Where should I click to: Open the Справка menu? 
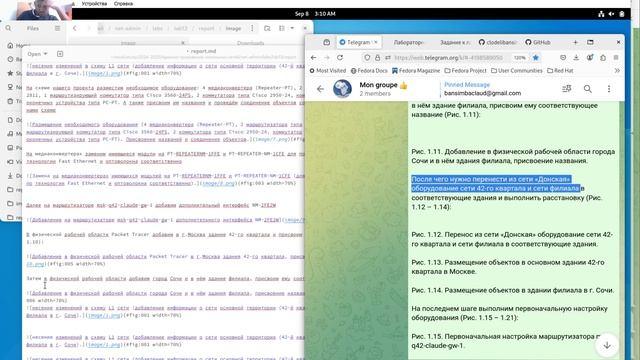tap(123, 3)
